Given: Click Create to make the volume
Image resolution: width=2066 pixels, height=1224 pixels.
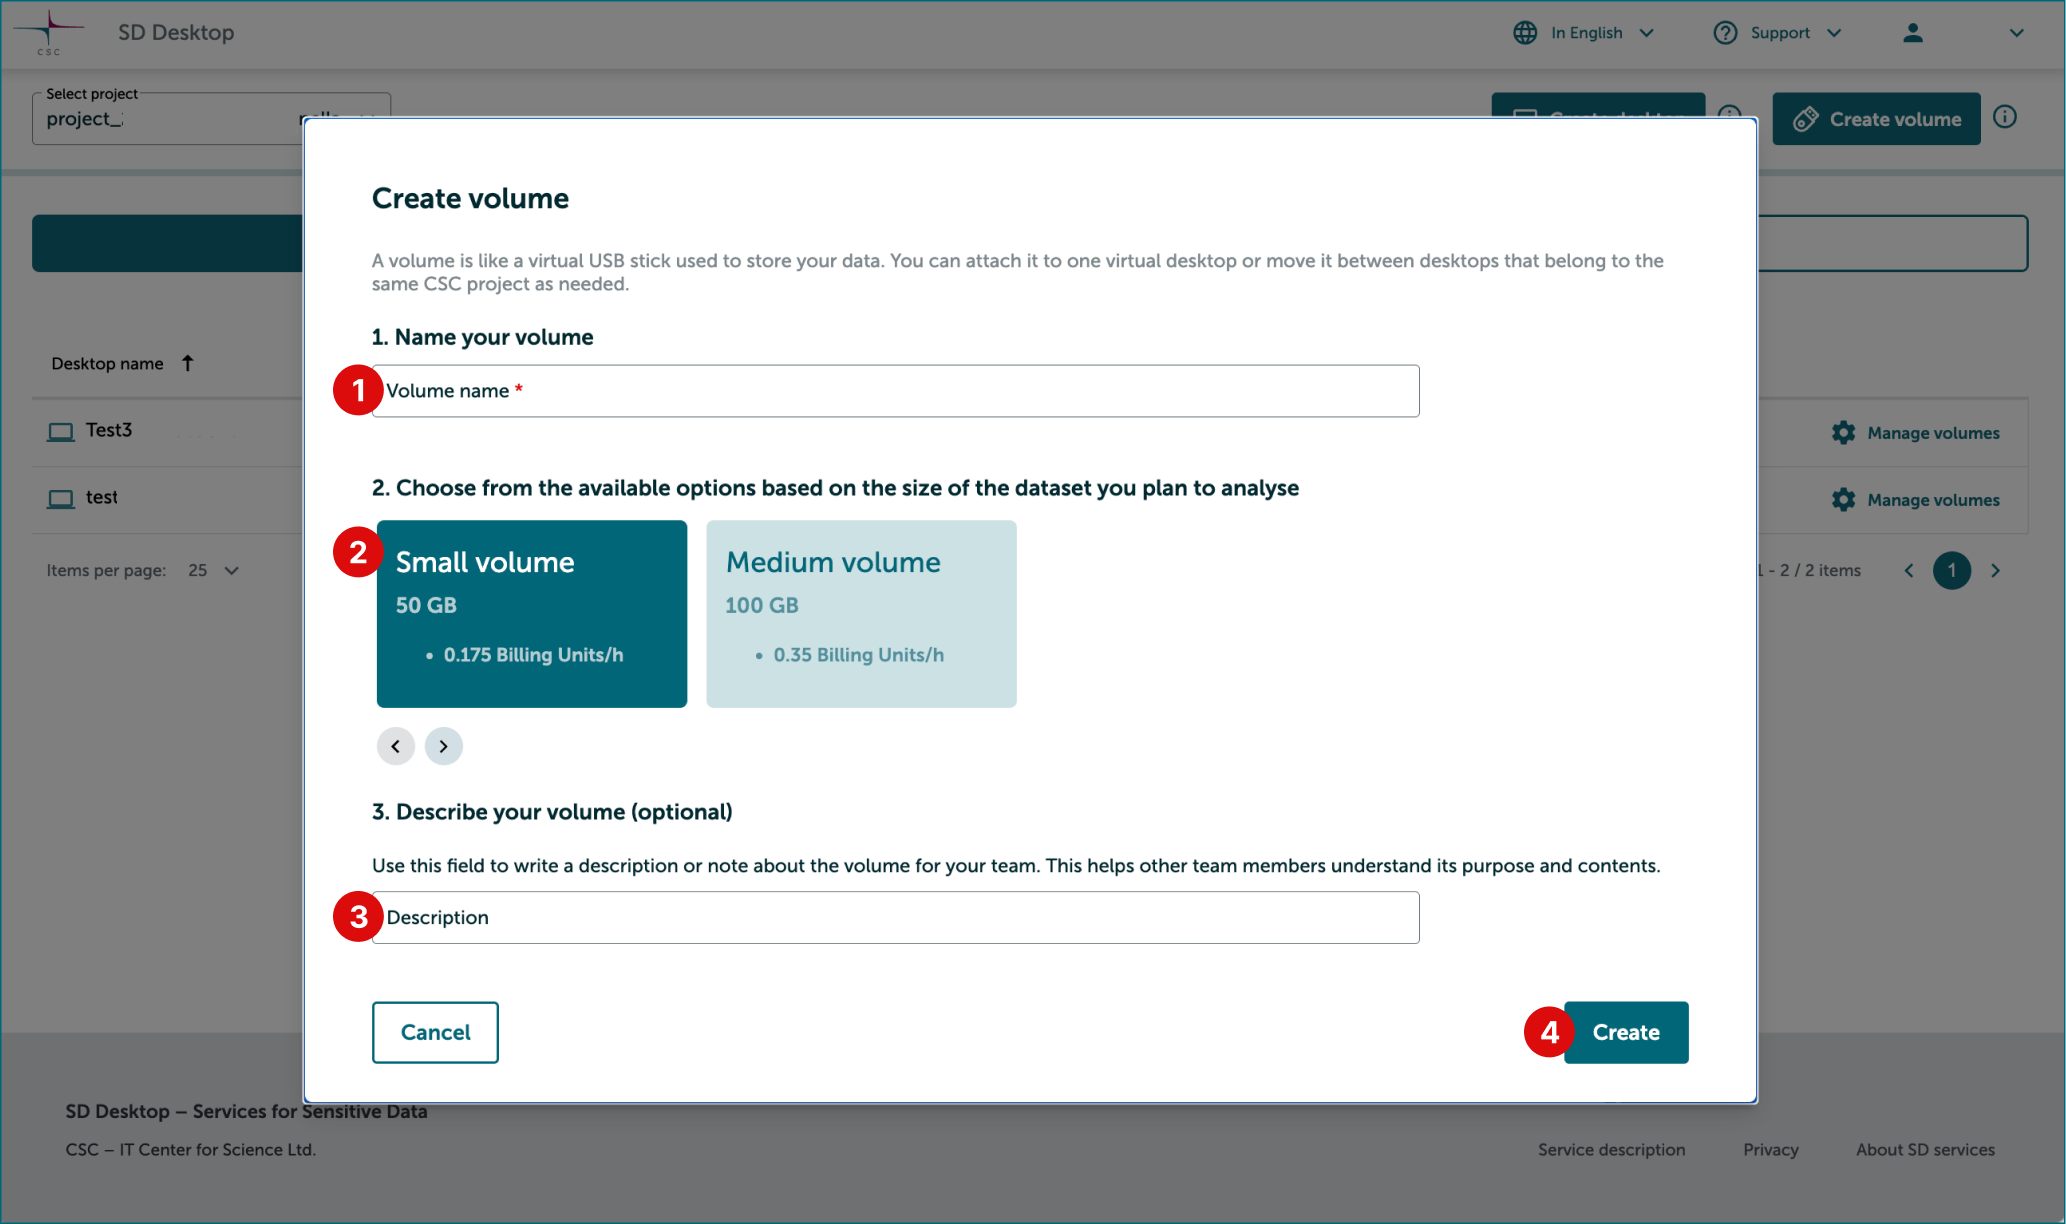Looking at the screenshot, I should tap(1626, 1033).
